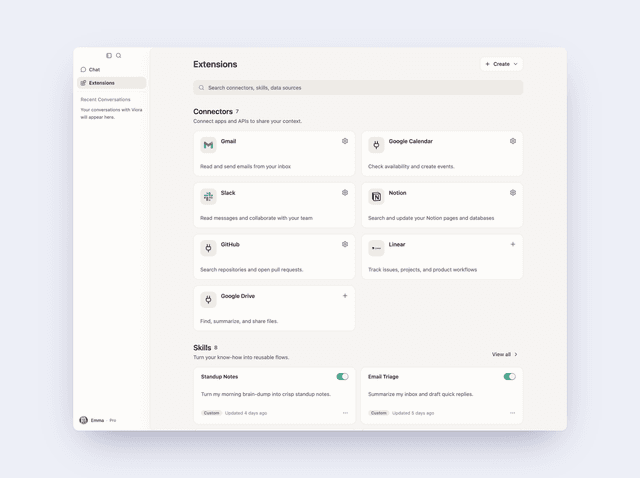The width and height of the screenshot is (640, 478).
Task: Open the Standup Notes skill card
Action: point(274,395)
